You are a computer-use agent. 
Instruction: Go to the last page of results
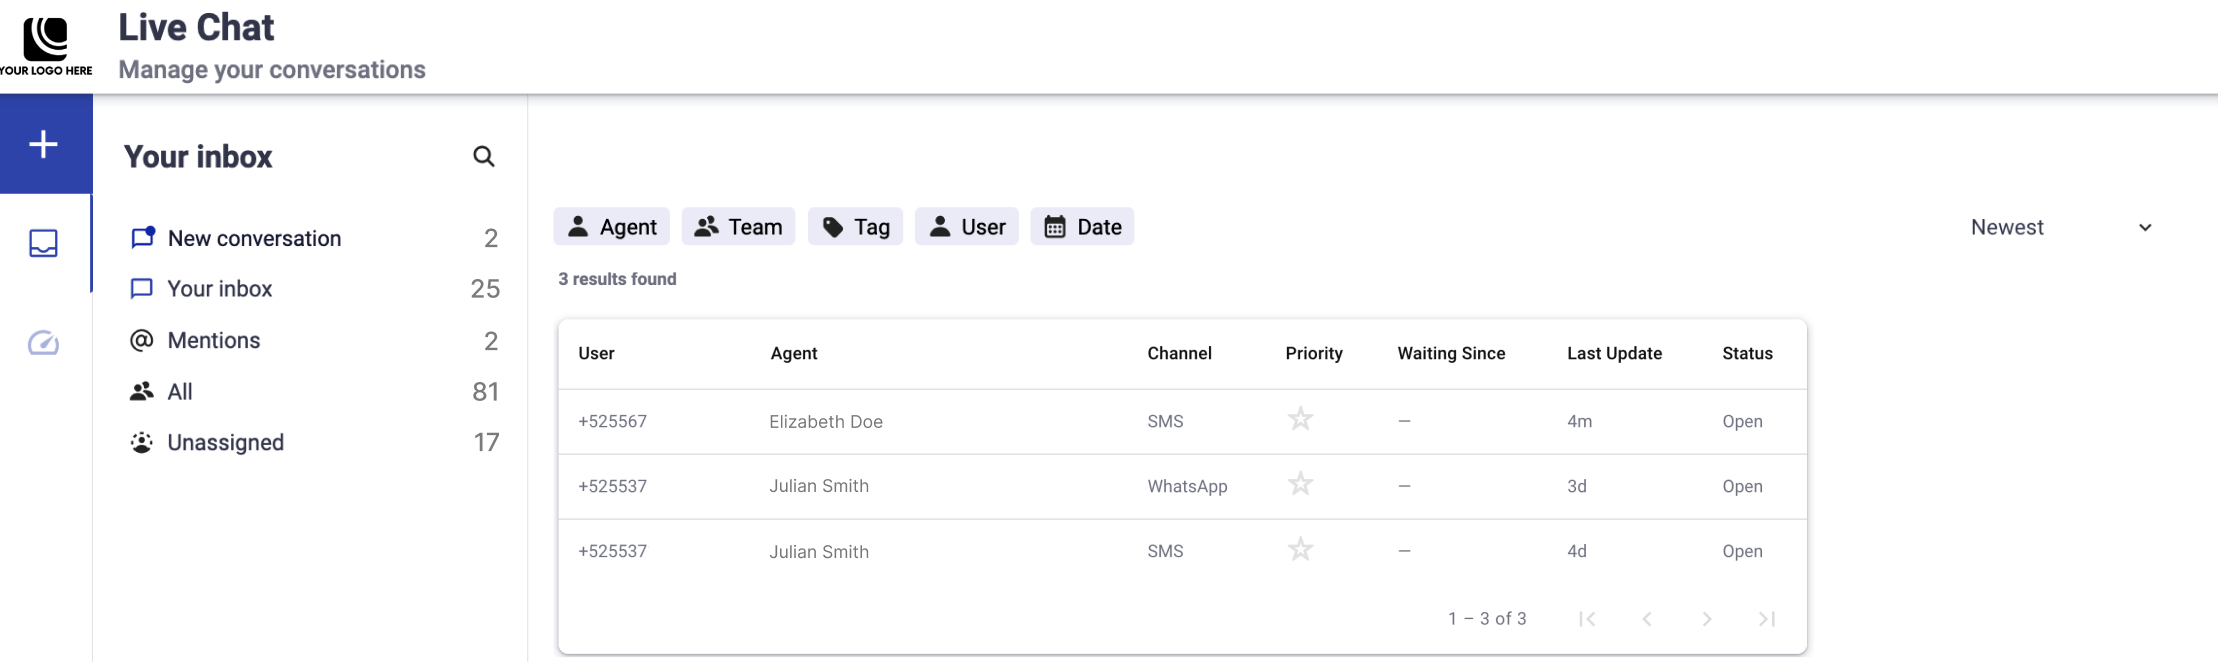coord(1767,619)
